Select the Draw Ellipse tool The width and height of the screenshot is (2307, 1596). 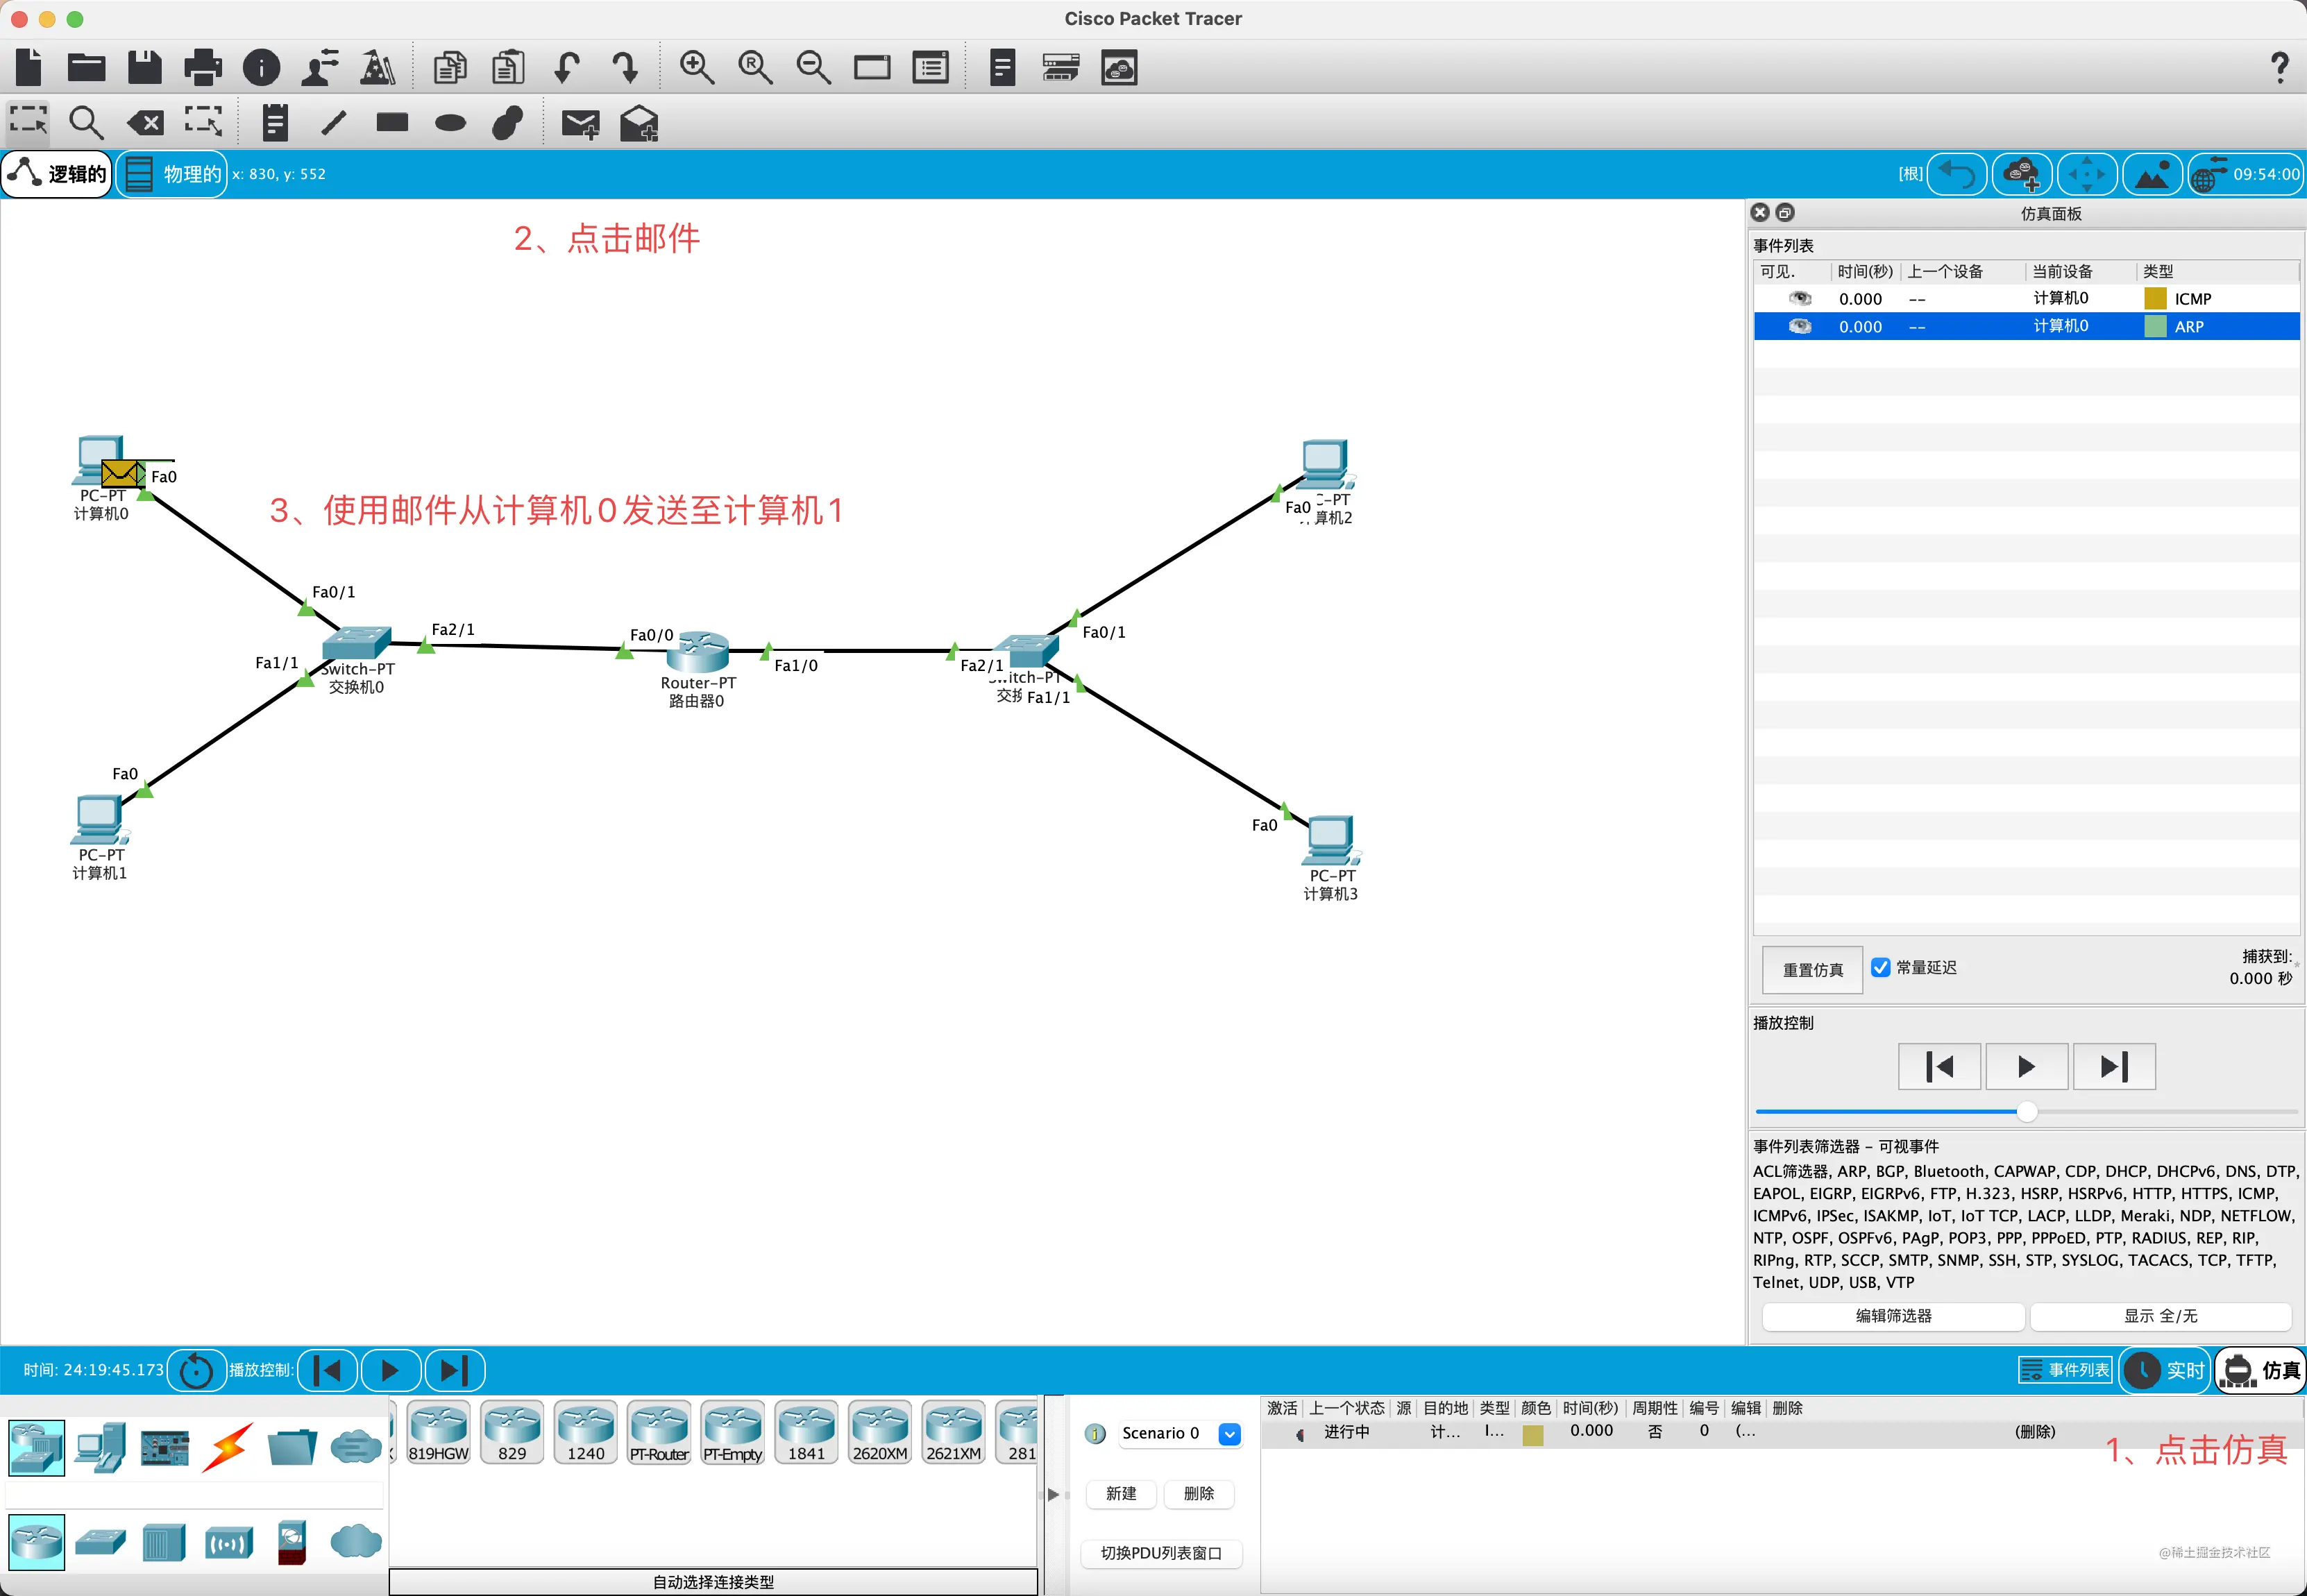[x=450, y=123]
